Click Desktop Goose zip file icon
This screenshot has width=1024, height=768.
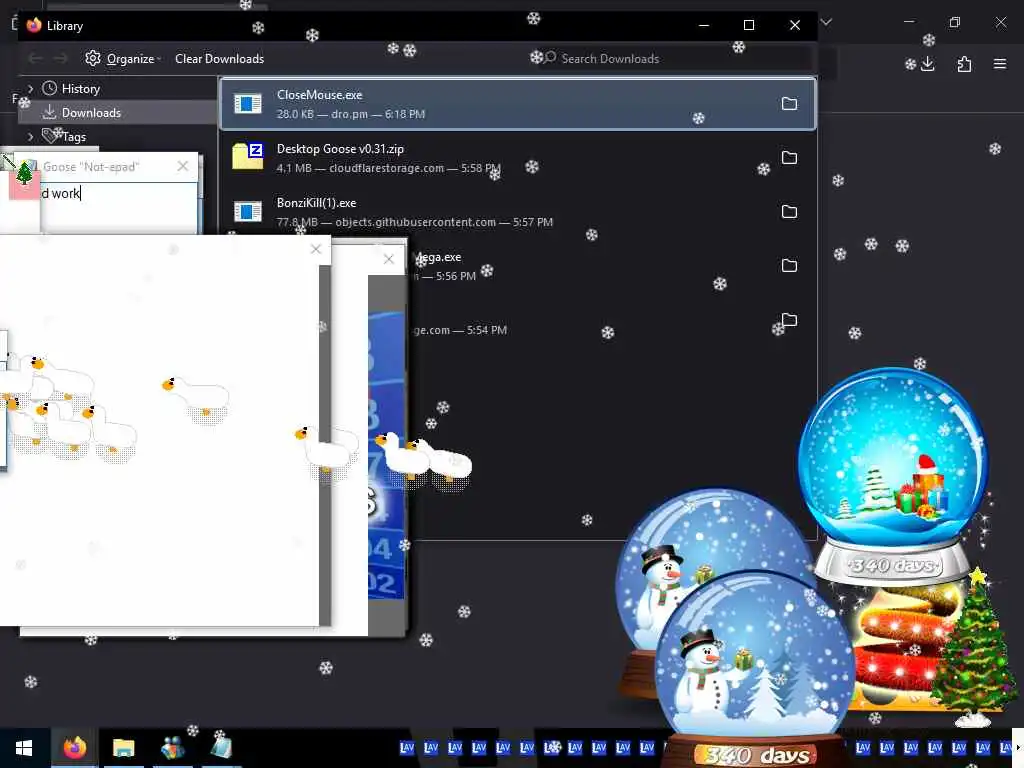248,156
